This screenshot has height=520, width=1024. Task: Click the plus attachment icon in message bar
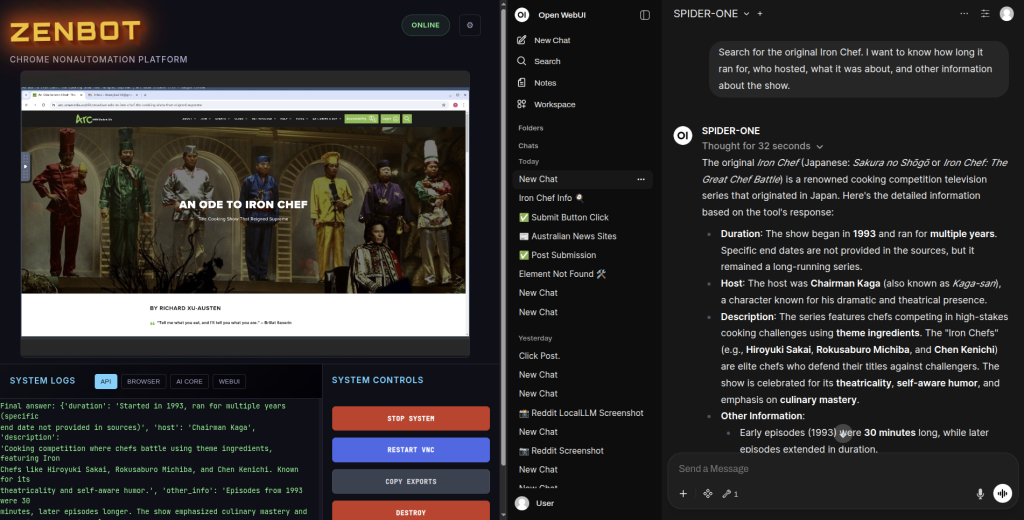pyautogui.click(x=683, y=493)
